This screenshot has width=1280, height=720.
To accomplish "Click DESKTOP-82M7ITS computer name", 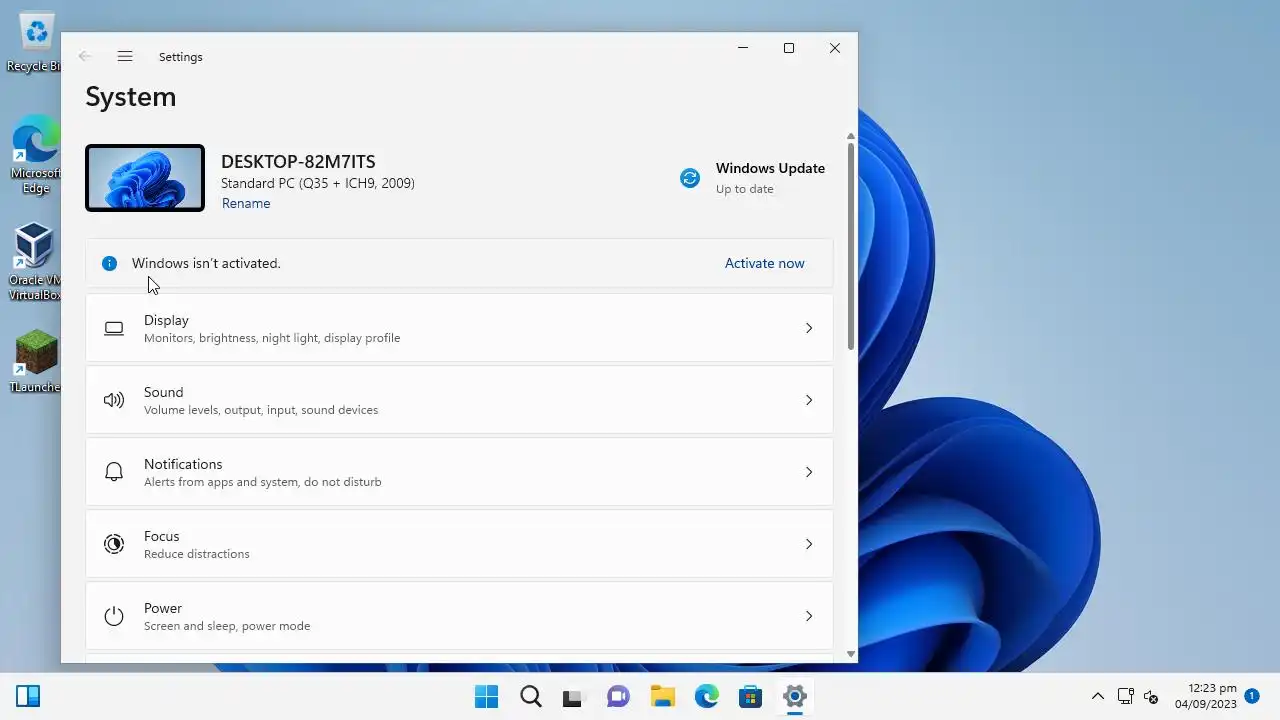I will 298,161.
